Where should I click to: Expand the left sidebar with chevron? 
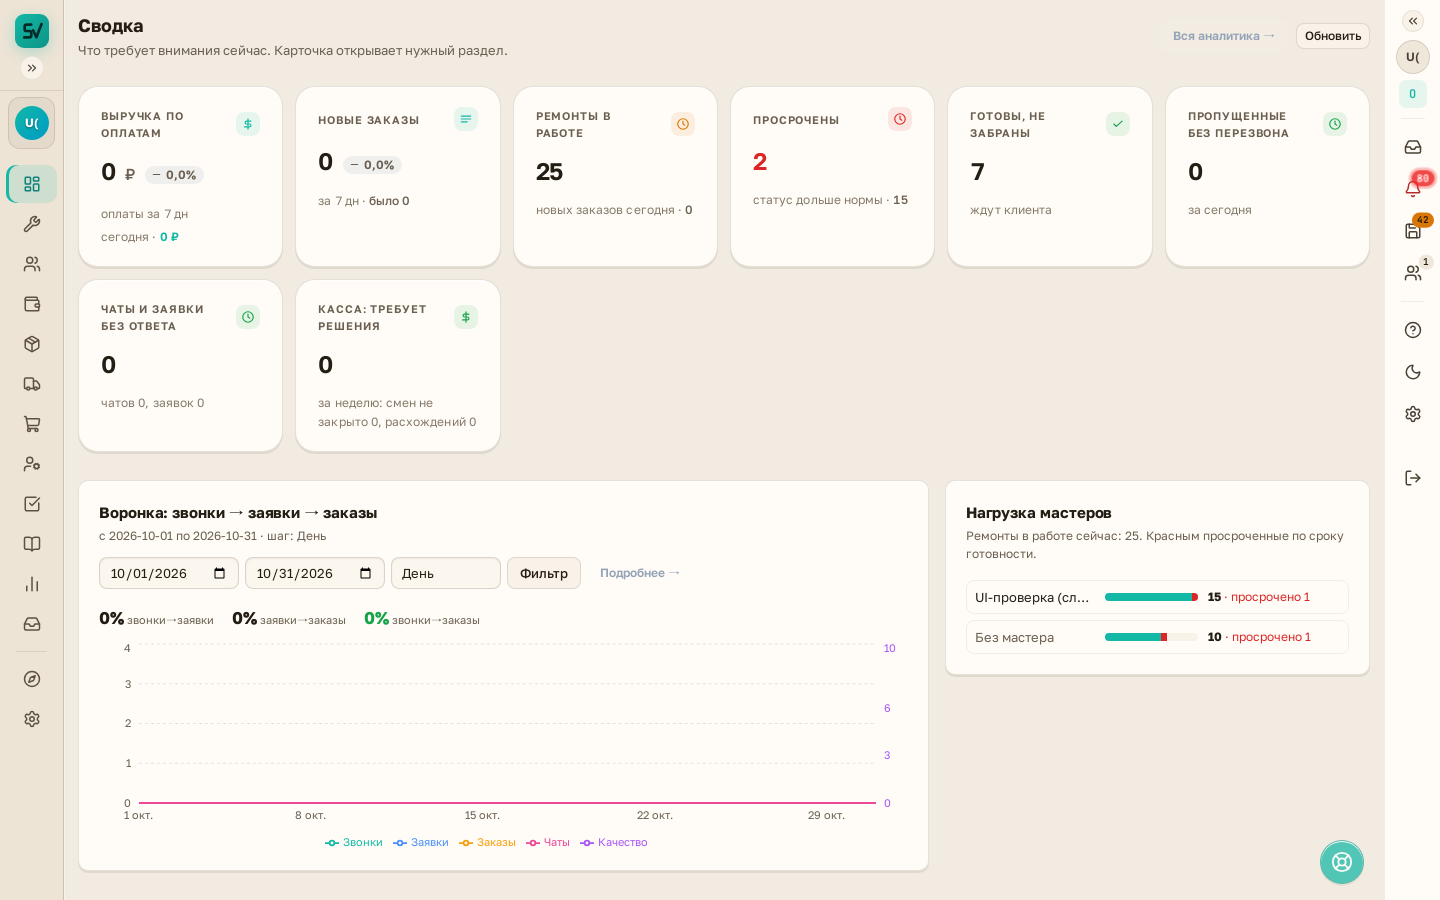click(32, 68)
